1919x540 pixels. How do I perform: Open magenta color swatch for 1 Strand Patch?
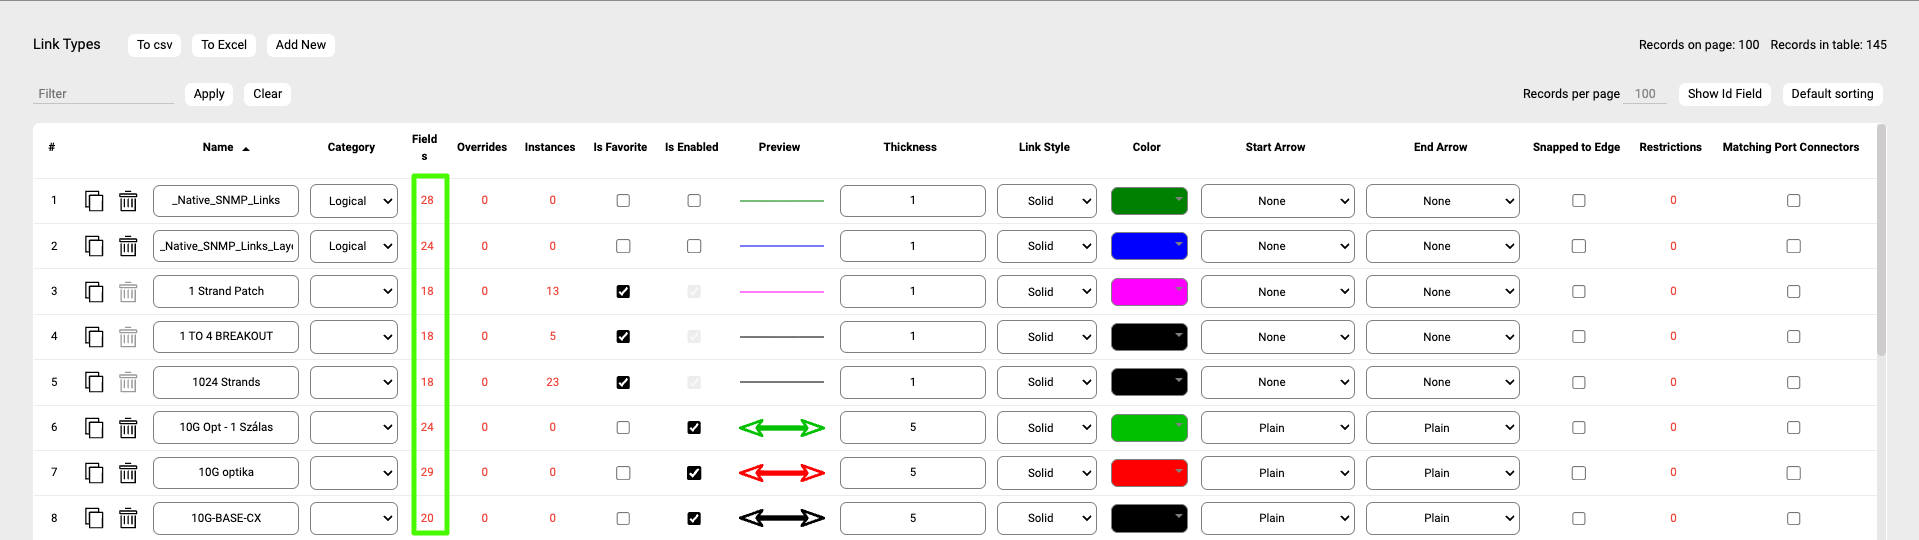[1149, 292]
